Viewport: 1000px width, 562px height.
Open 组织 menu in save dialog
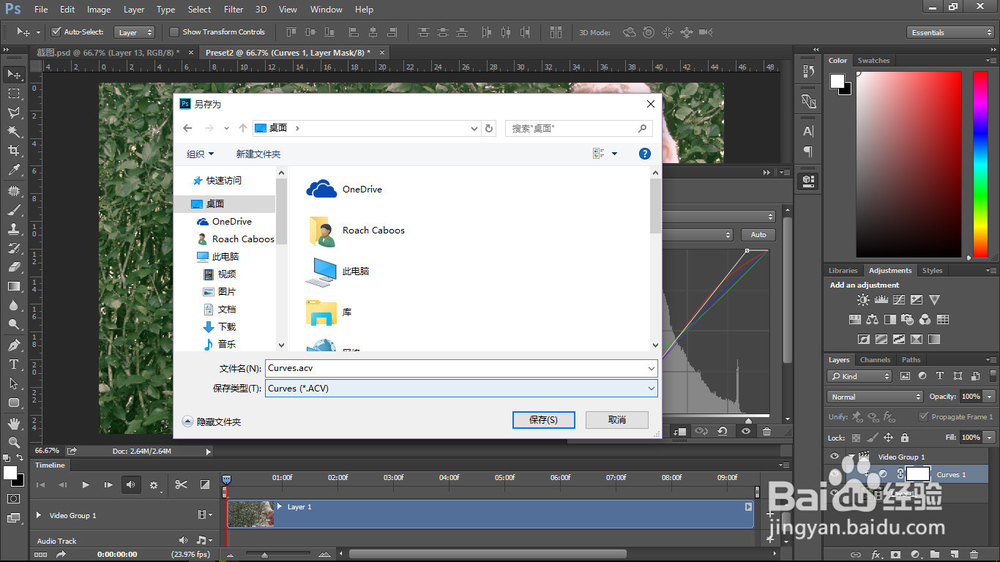tap(200, 154)
